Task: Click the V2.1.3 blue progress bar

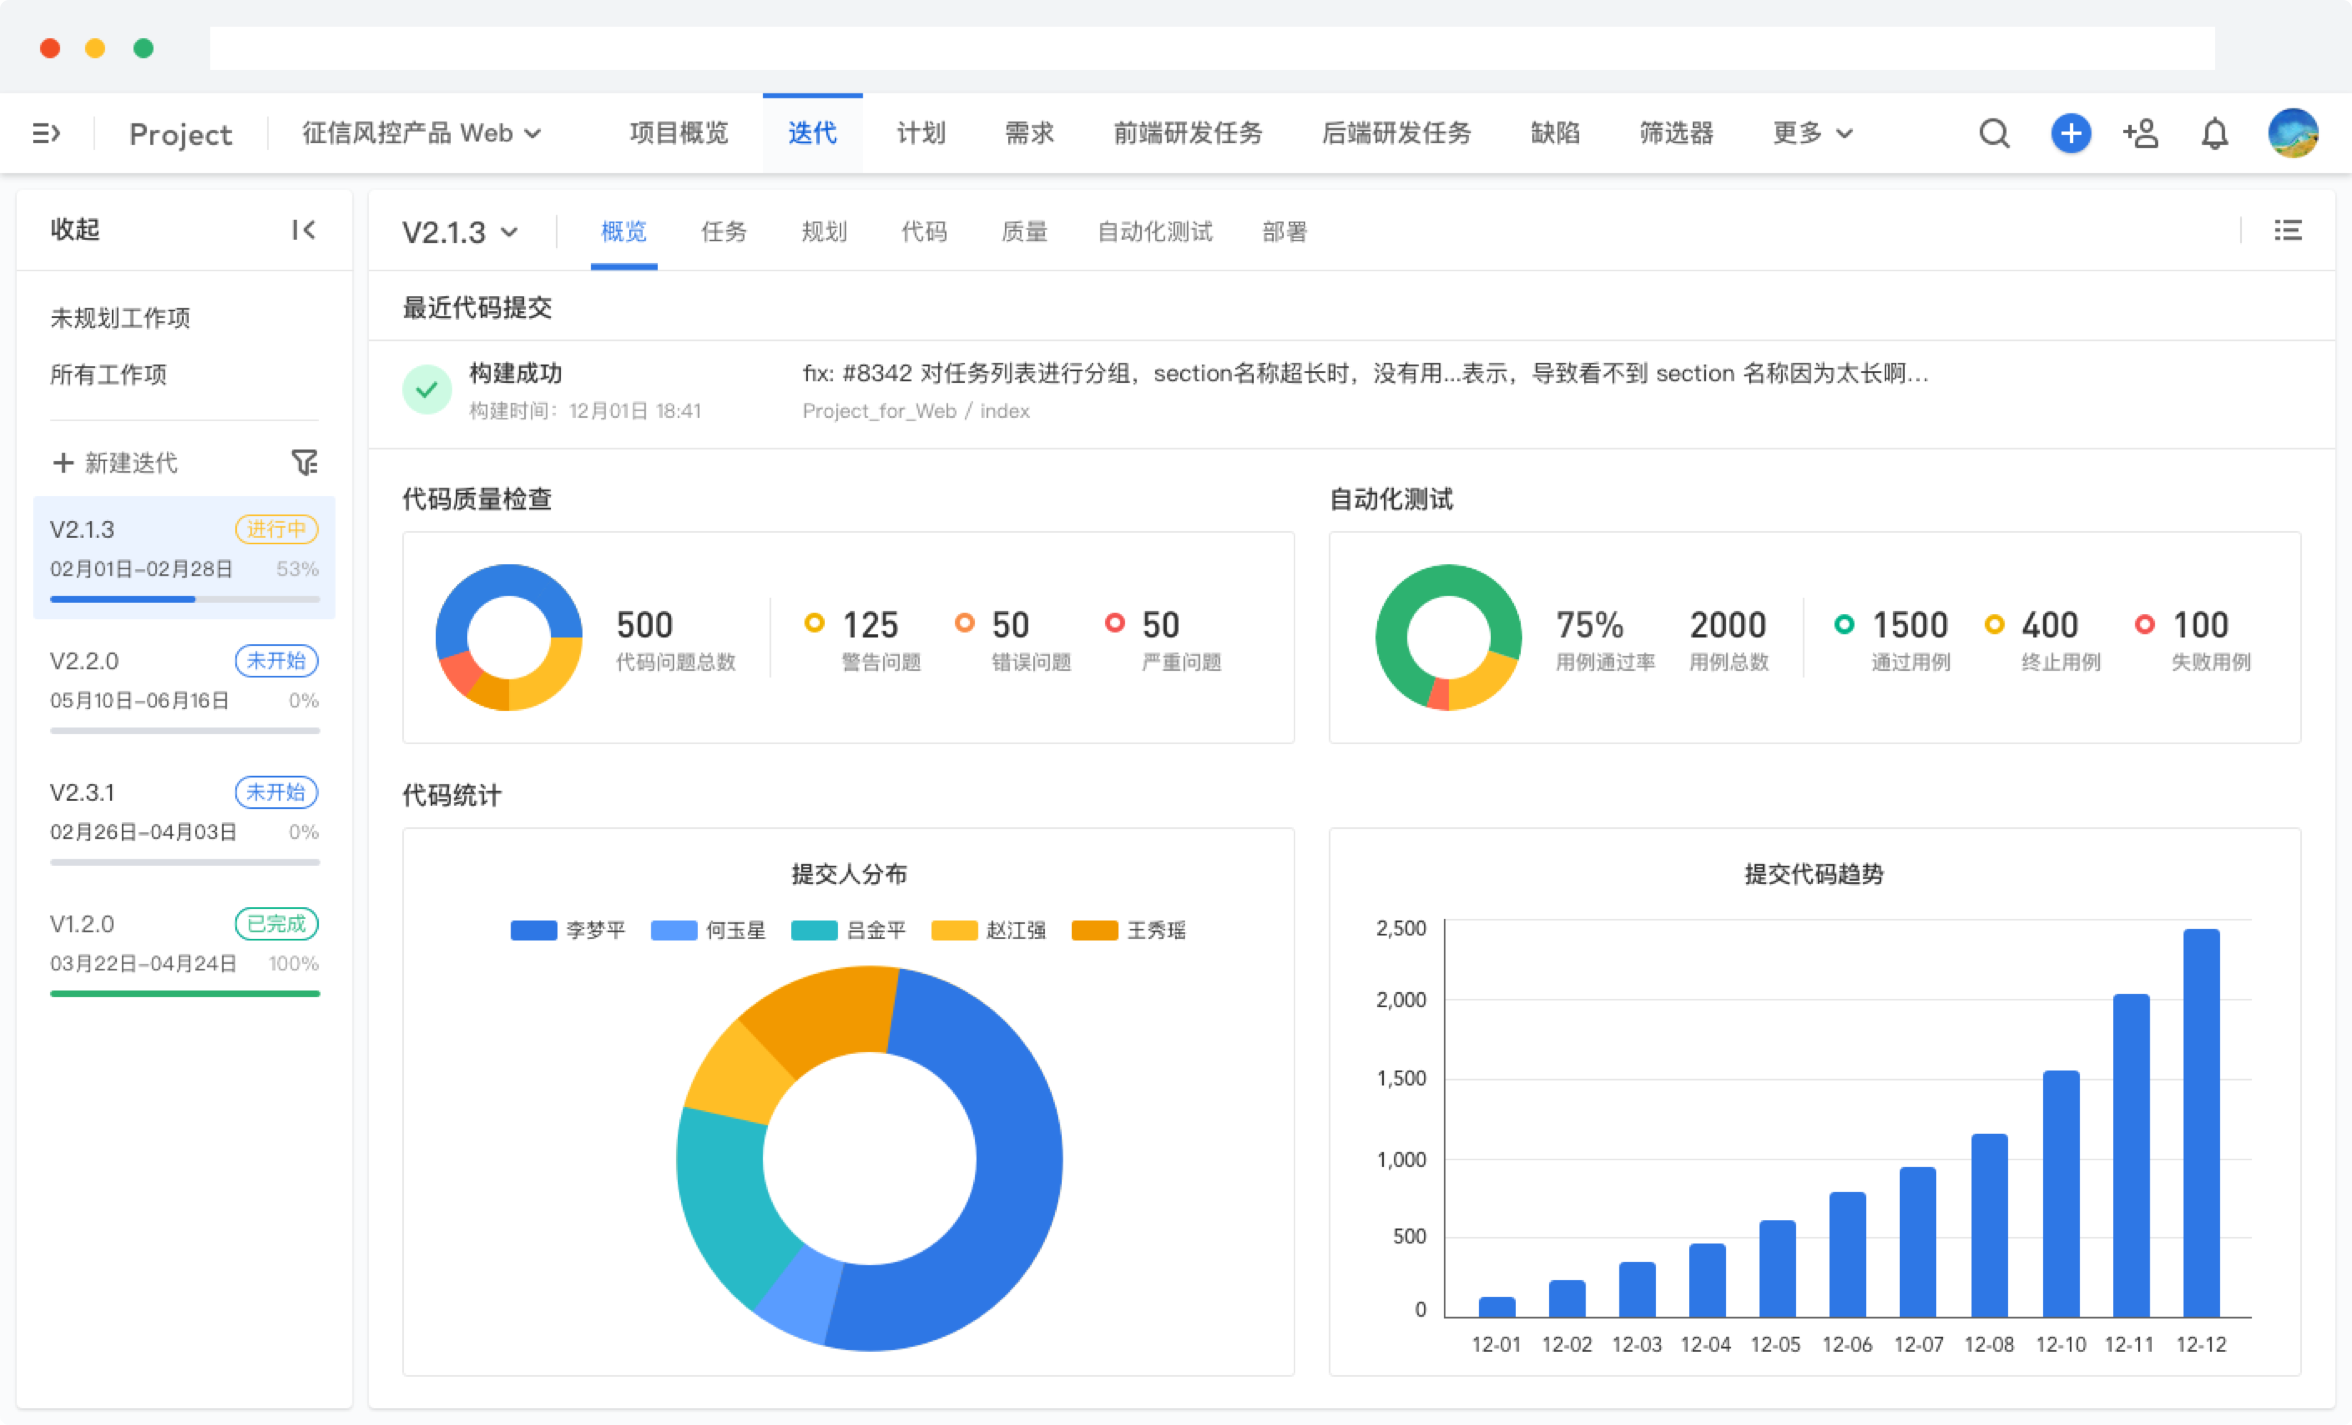Action: [x=122, y=599]
